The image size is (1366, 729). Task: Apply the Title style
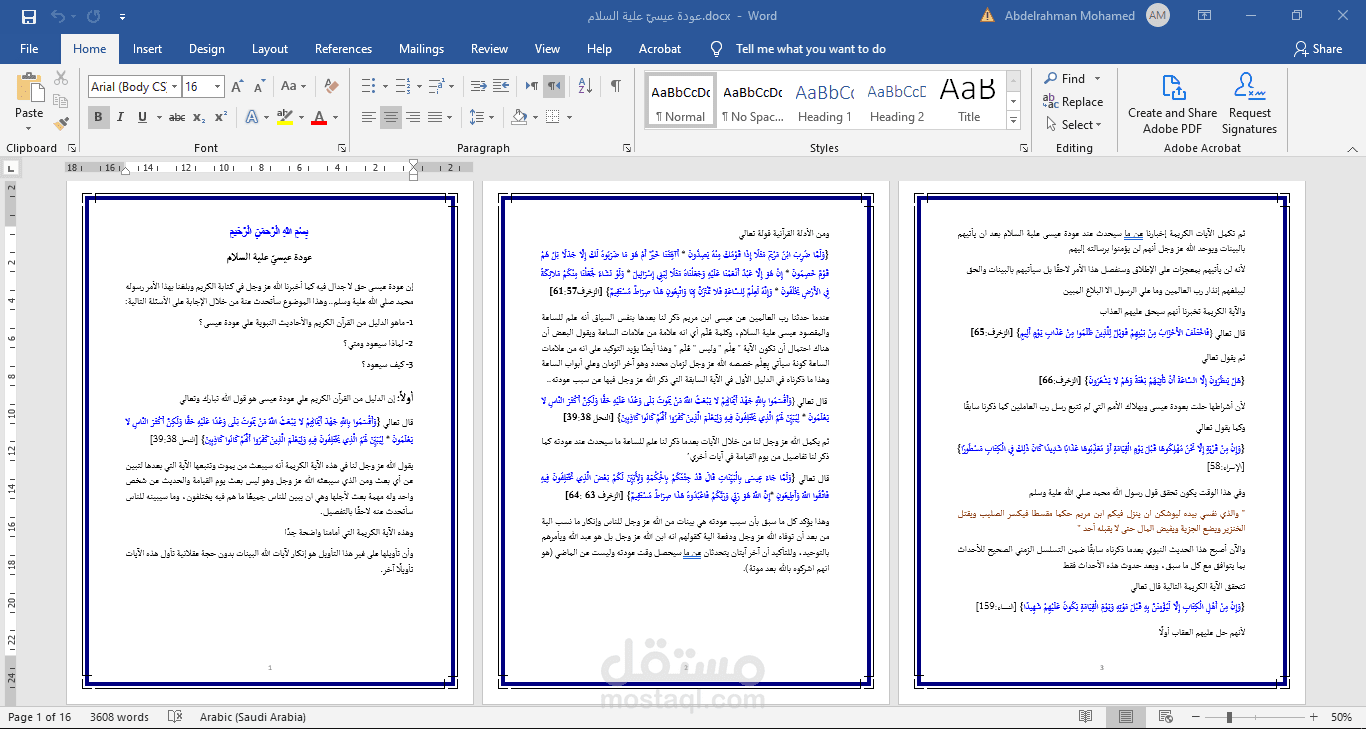(969, 101)
